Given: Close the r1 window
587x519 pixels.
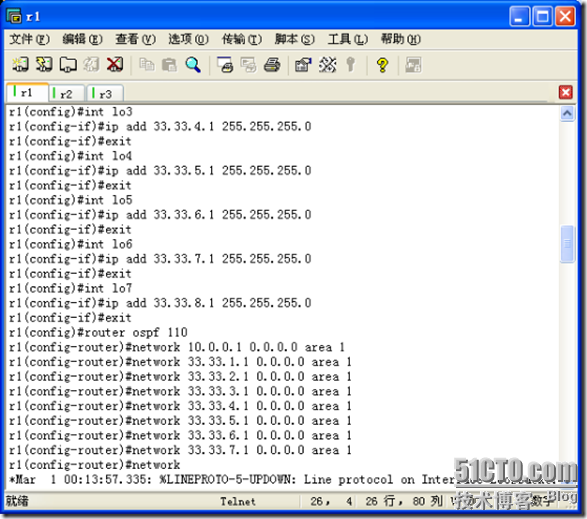Looking at the screenshot, I should [565, 16].
